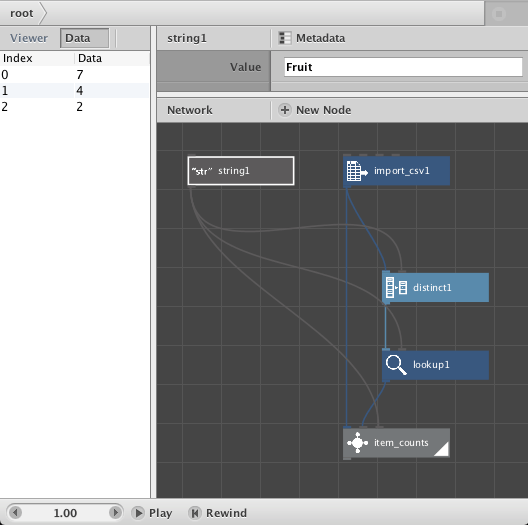The height and width of the screenshot is (525, 528).
Task: Click the New Node button label
Action: click(x=323, y=110)
